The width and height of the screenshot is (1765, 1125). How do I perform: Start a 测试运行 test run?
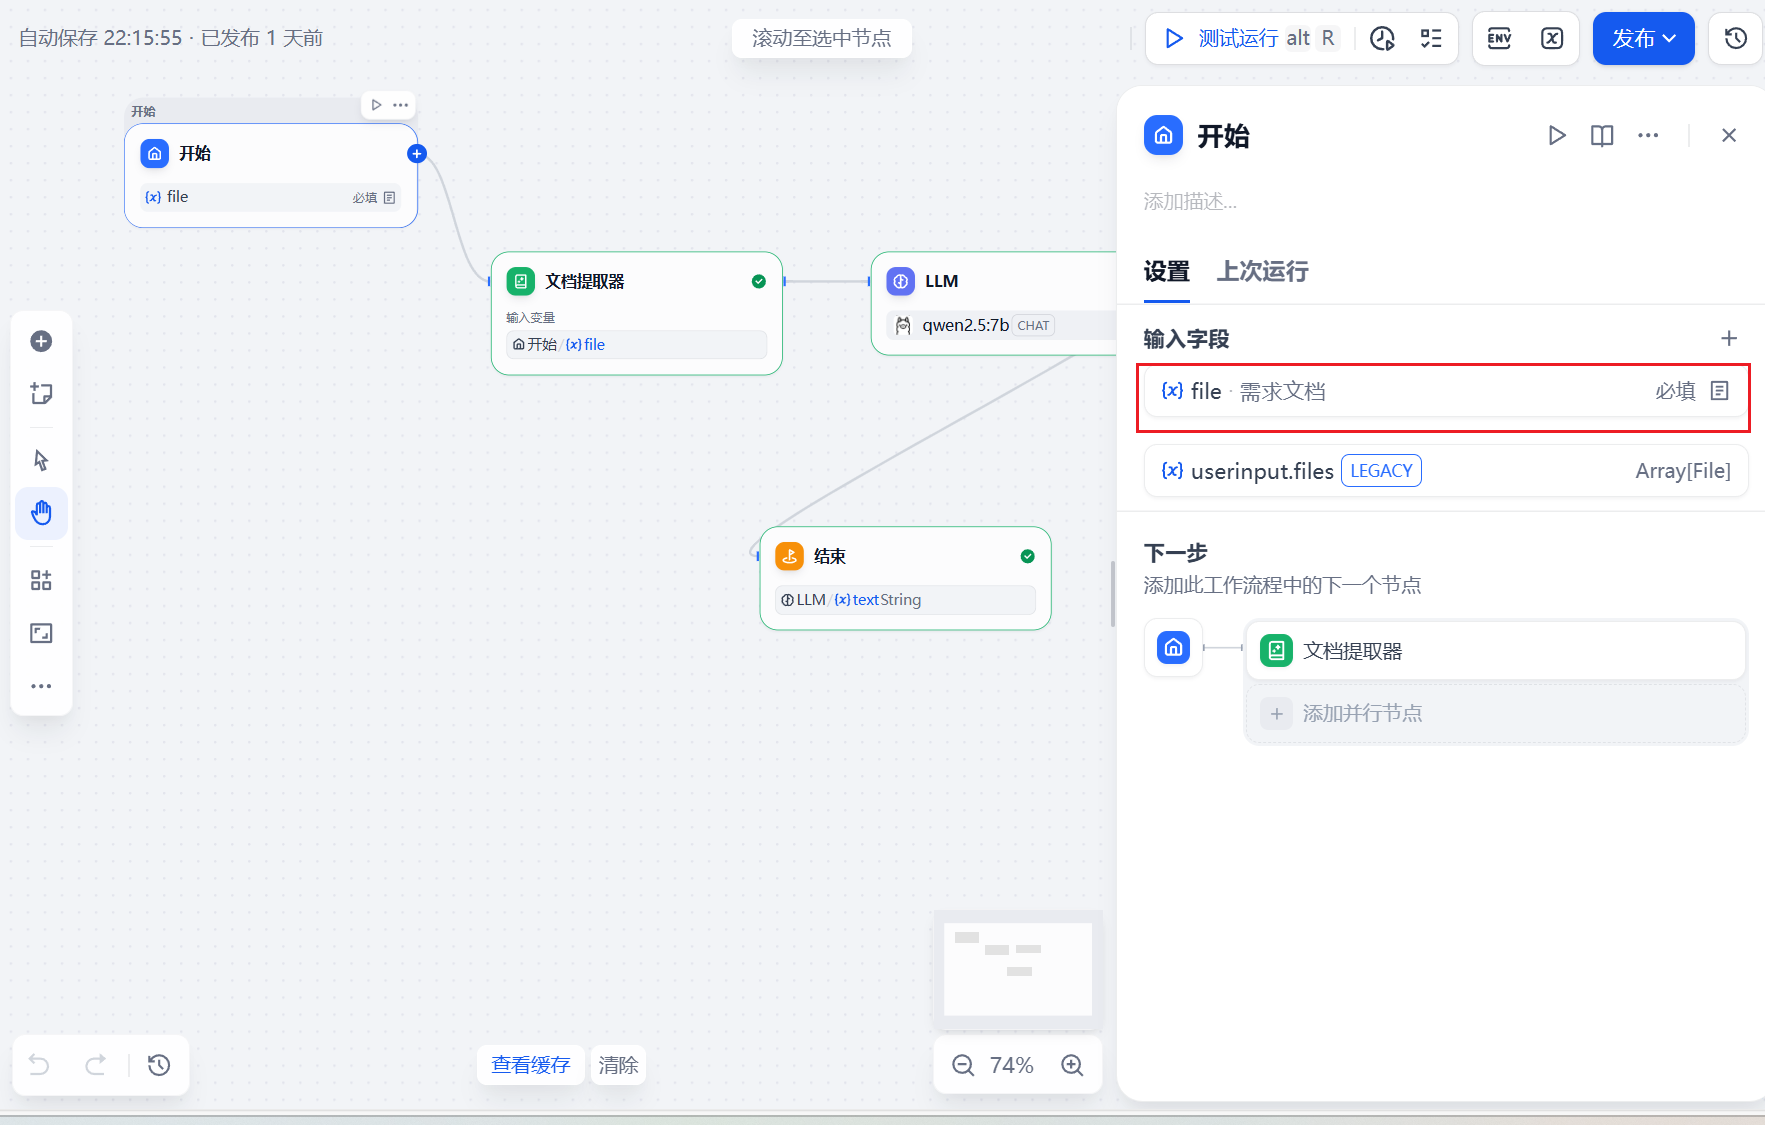tap(1240, 37)
